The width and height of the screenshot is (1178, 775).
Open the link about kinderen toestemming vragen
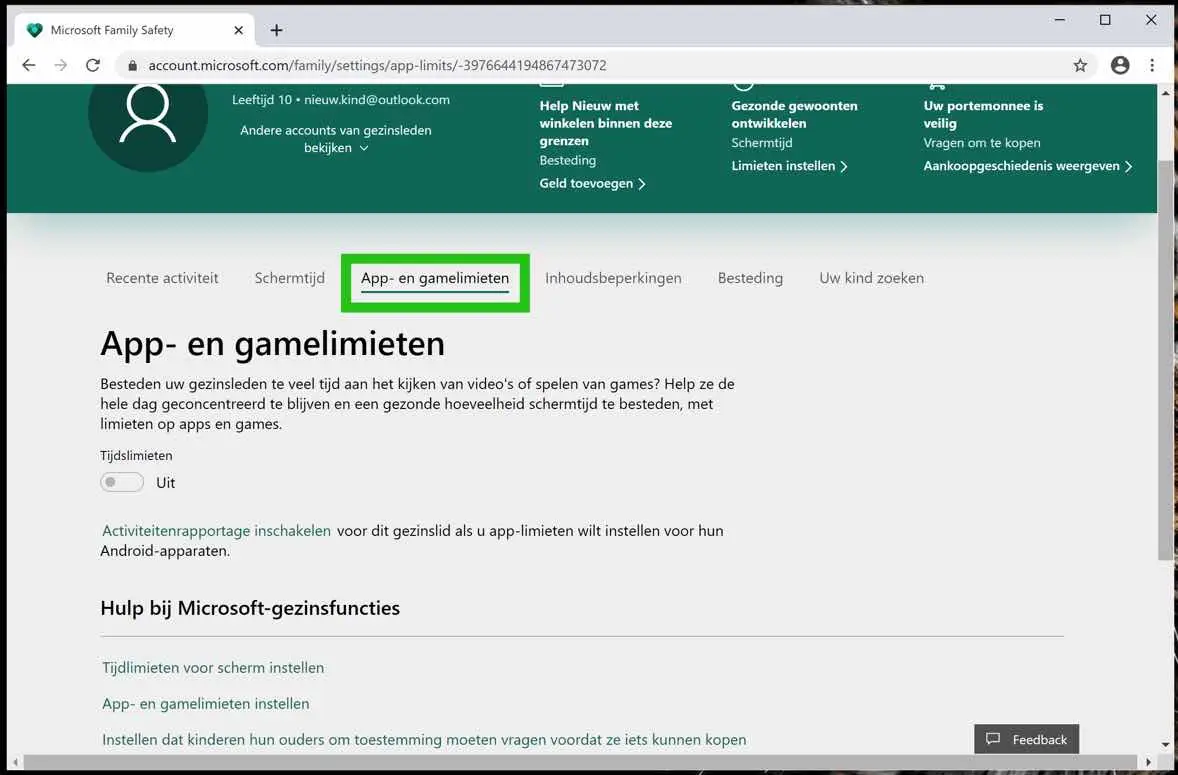424,740
